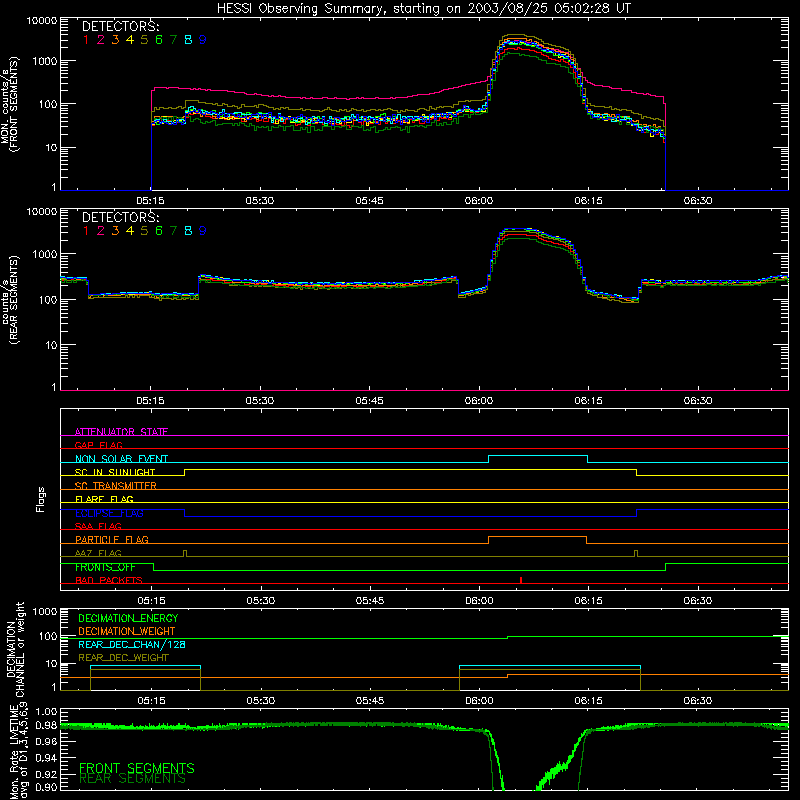Image resolution: width=800 pixels, height=800 pixels.
Task: Select detector 9 in rear segments legend
Action: click(x=203, y=231)
